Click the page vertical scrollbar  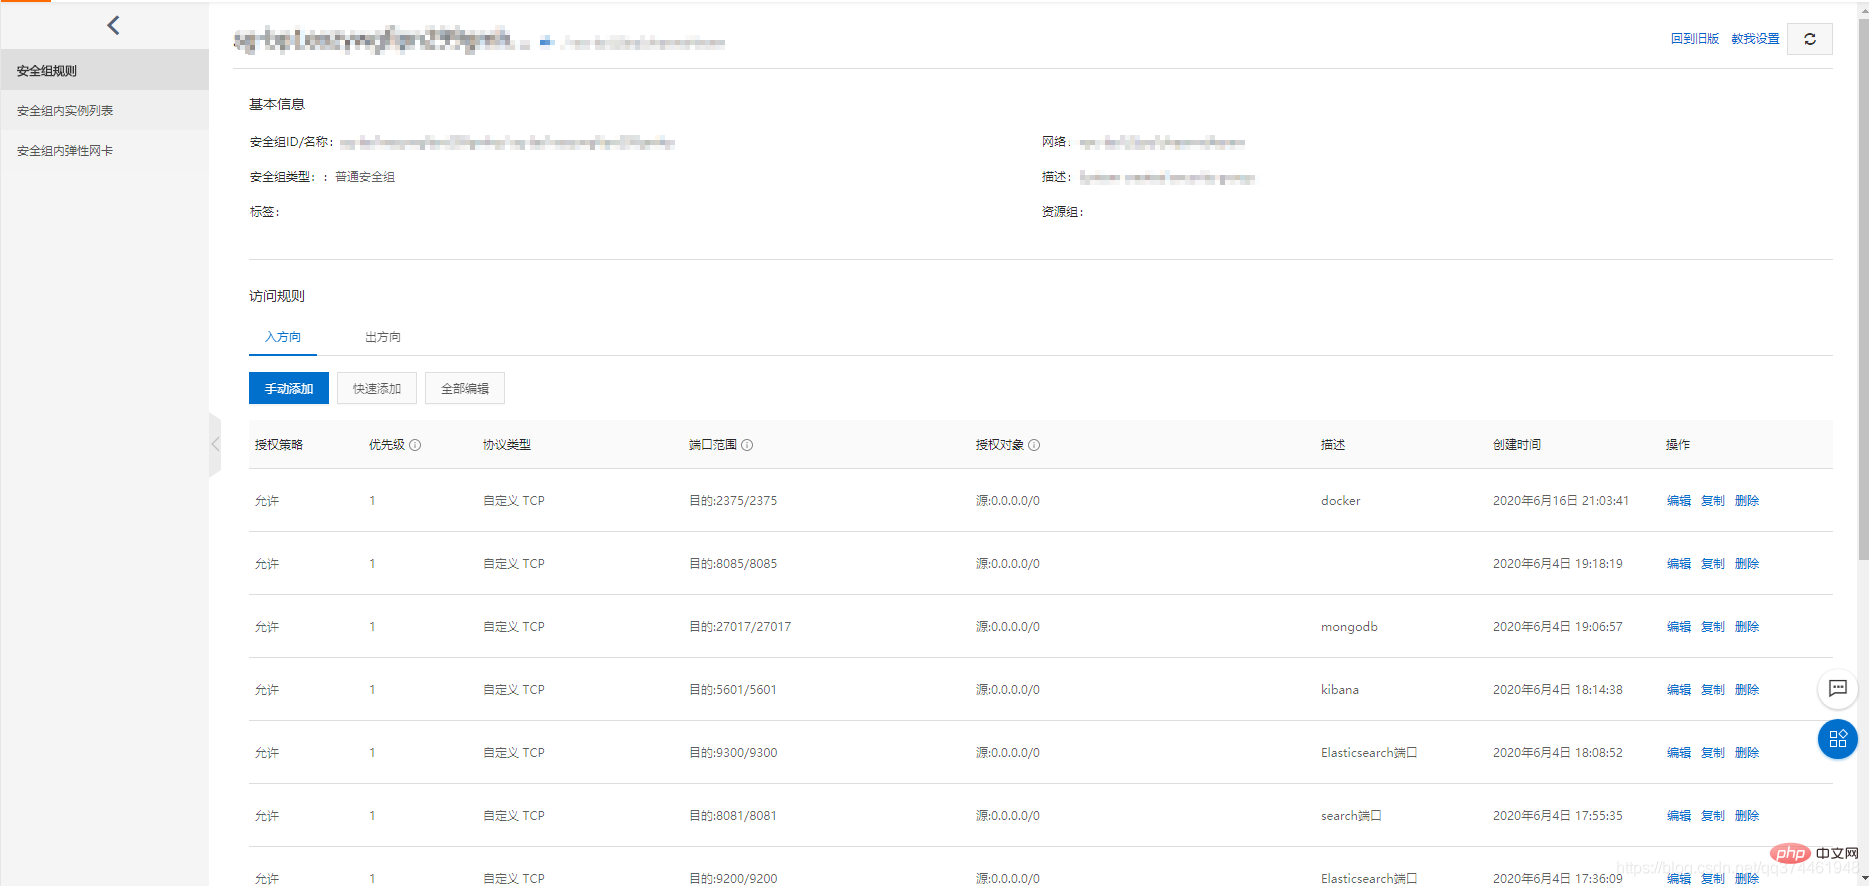(1863, 290)
